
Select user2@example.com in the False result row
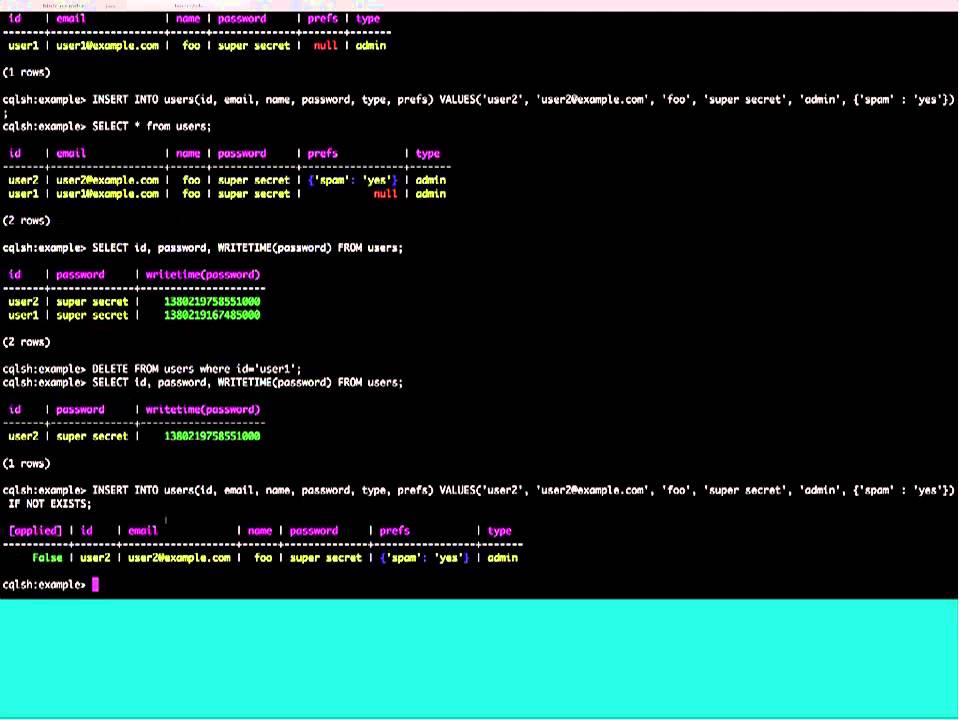click(179, 558)
